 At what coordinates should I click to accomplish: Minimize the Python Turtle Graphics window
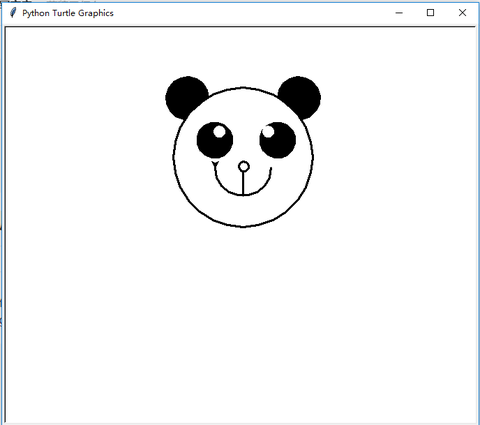pyautogui.click(x=399, y=13)
